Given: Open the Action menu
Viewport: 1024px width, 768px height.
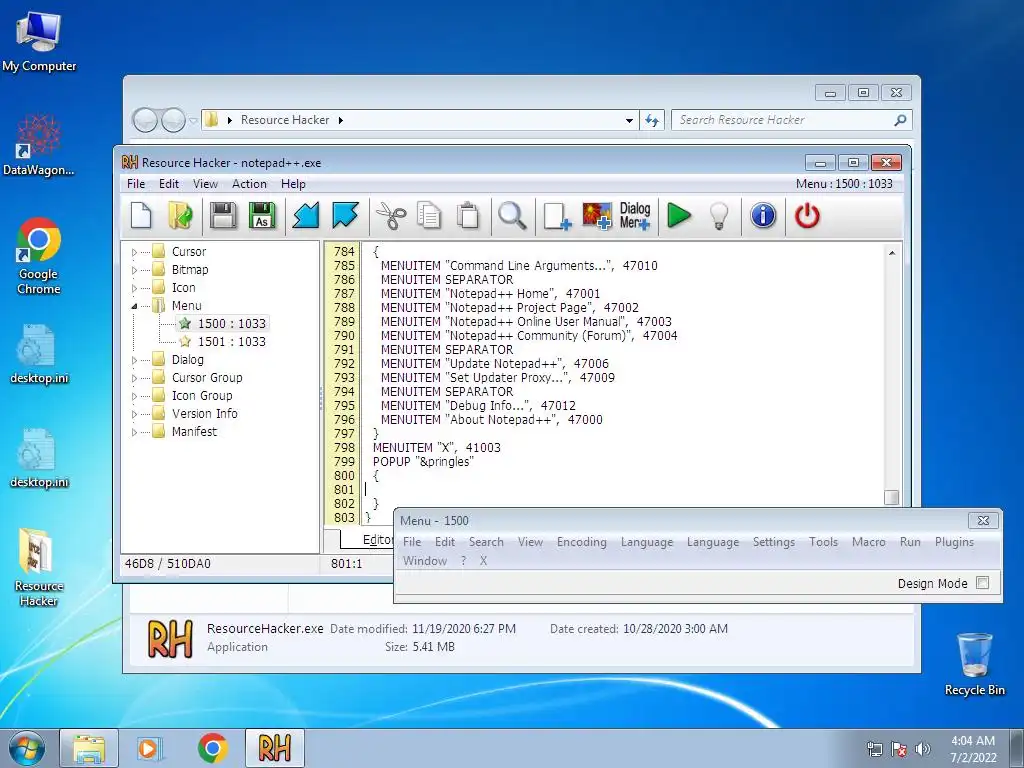Looking at the screenshot, I should pos(249,184).
